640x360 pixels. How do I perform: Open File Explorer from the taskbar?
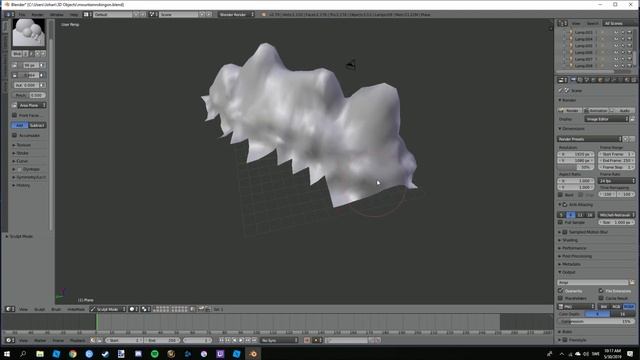(x=40, y=353)
